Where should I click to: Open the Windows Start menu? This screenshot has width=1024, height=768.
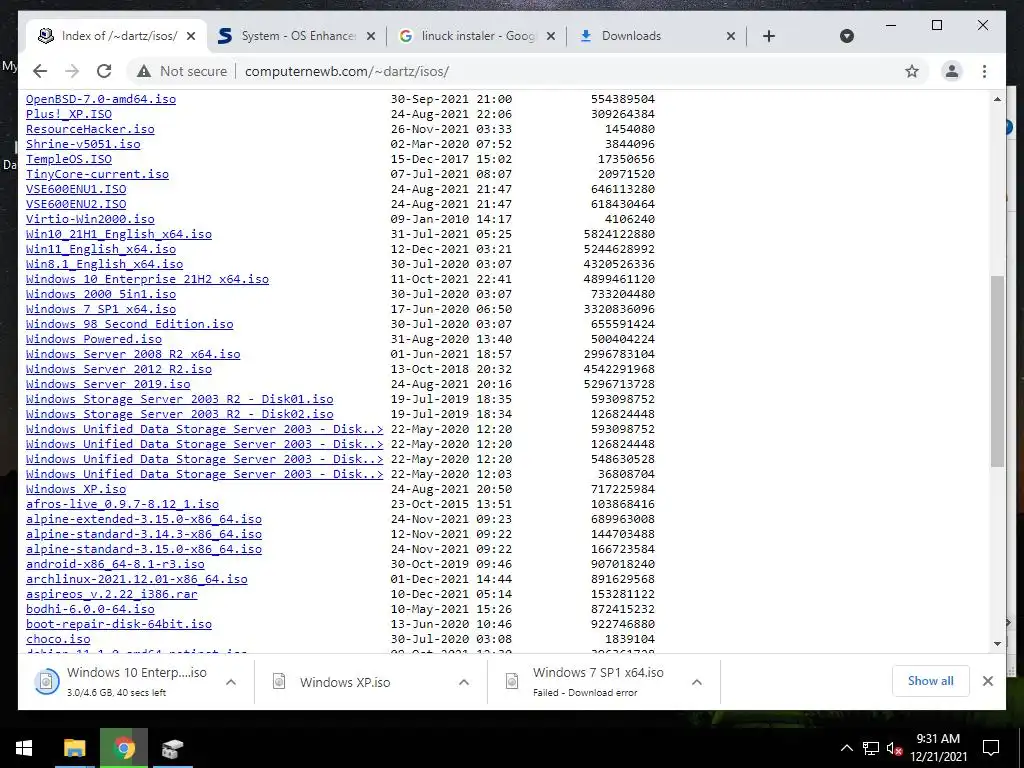24,748
